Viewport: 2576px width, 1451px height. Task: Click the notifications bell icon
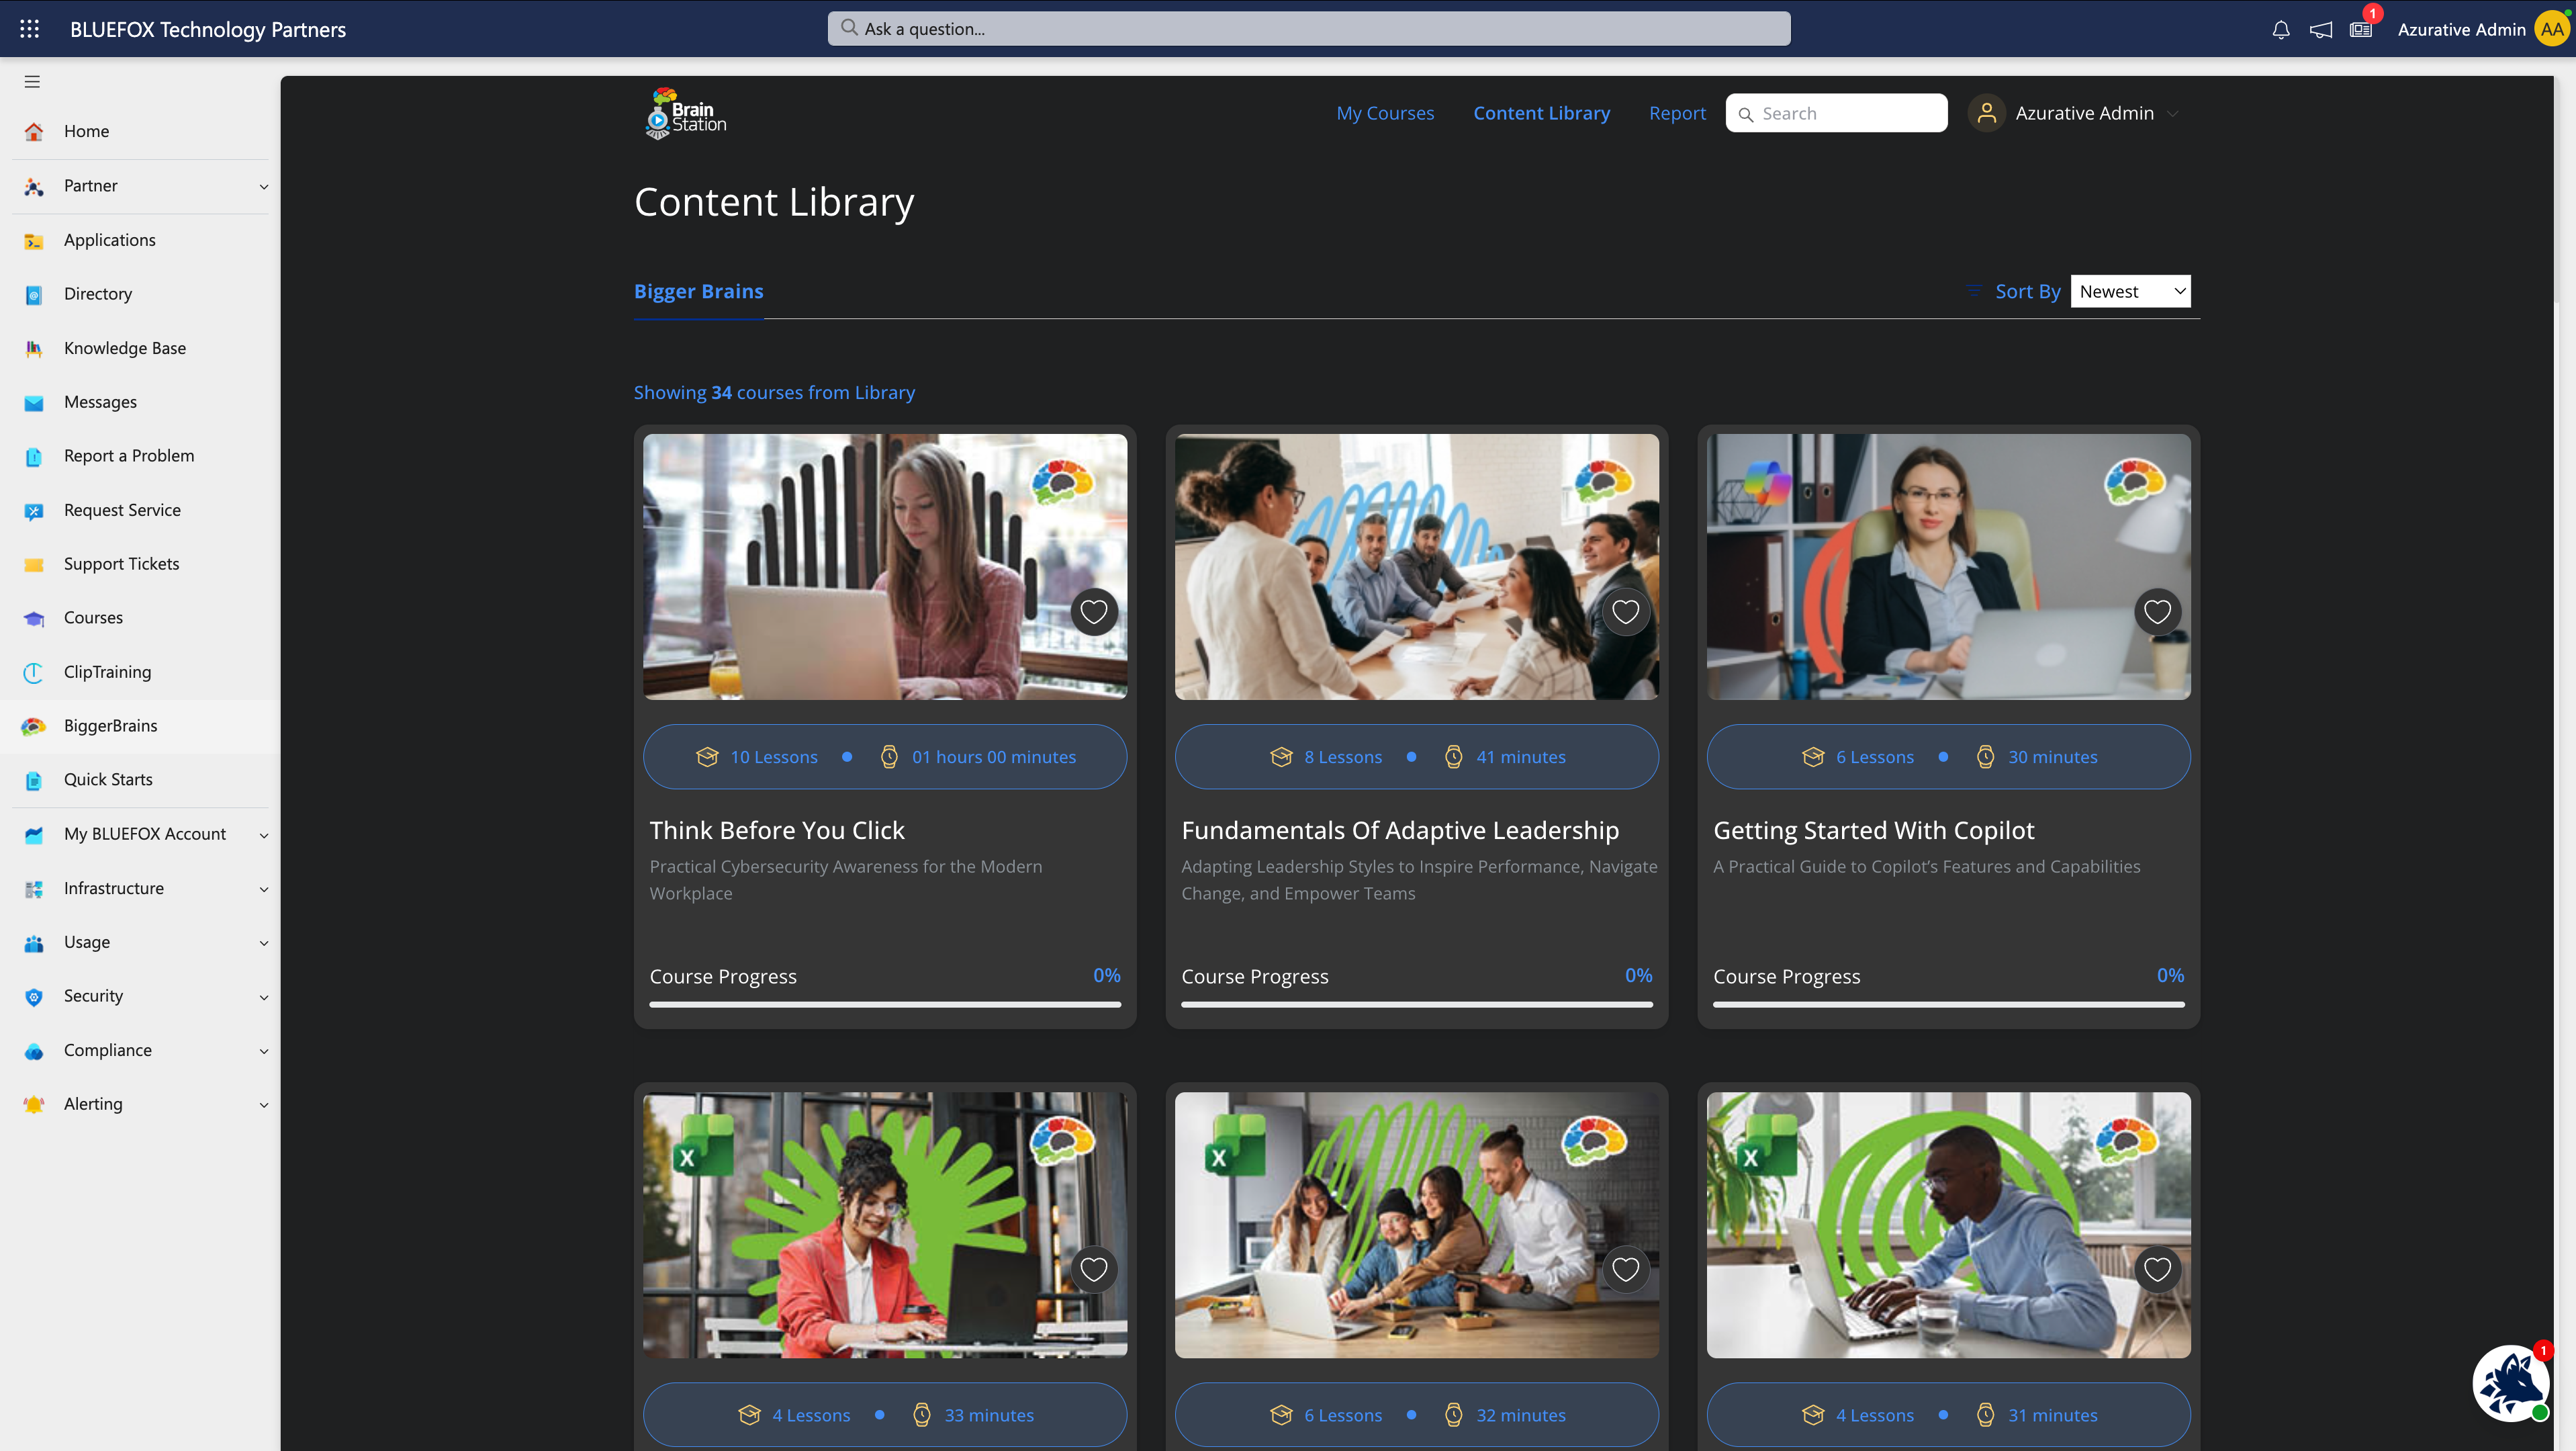[2280, 30]
